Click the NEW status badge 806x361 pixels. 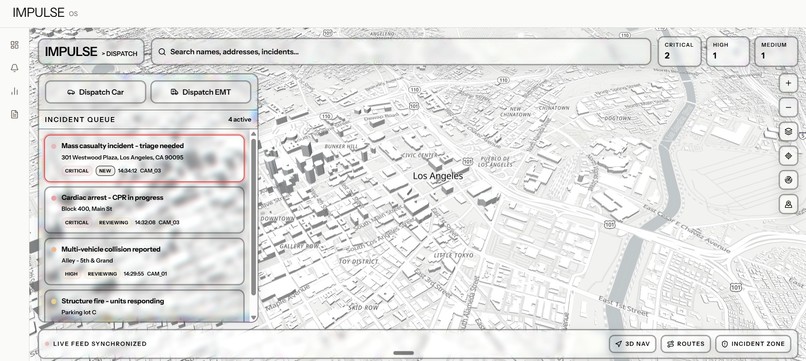[105, 171]
